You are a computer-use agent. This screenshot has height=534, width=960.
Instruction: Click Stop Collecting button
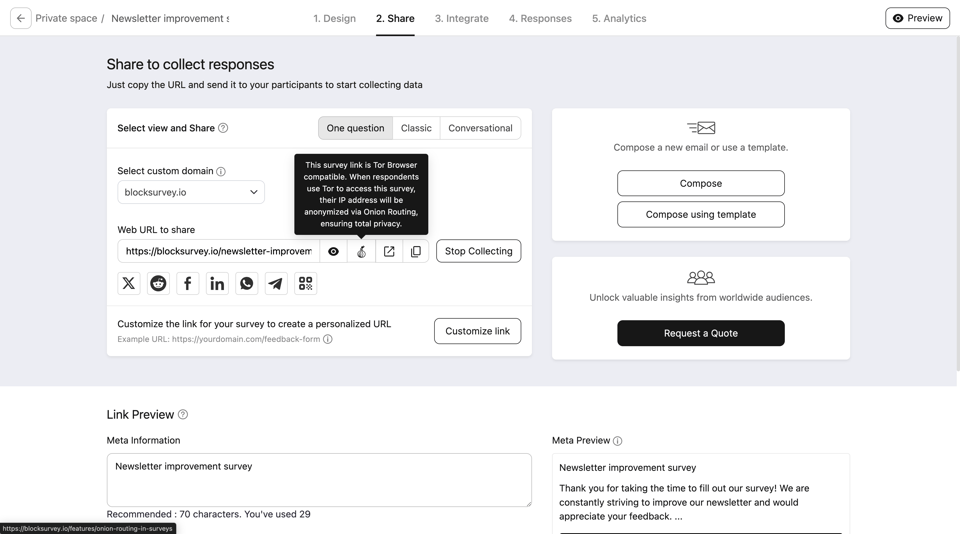478,251
